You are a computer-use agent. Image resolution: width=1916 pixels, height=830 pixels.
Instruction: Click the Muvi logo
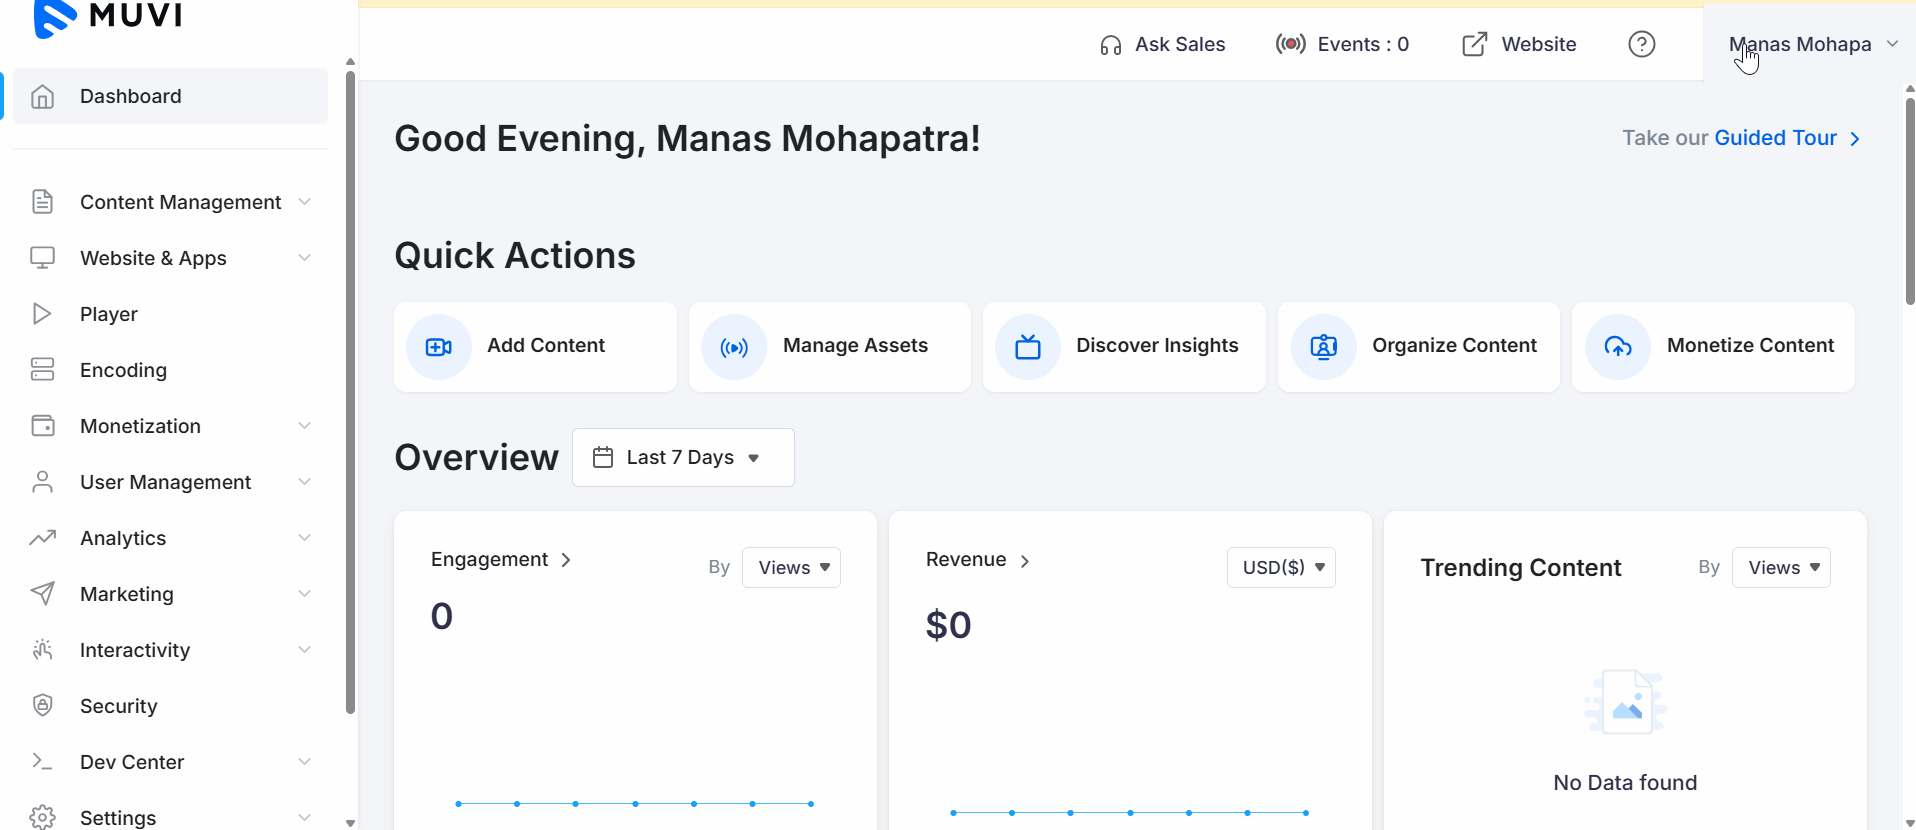(107, 17)
